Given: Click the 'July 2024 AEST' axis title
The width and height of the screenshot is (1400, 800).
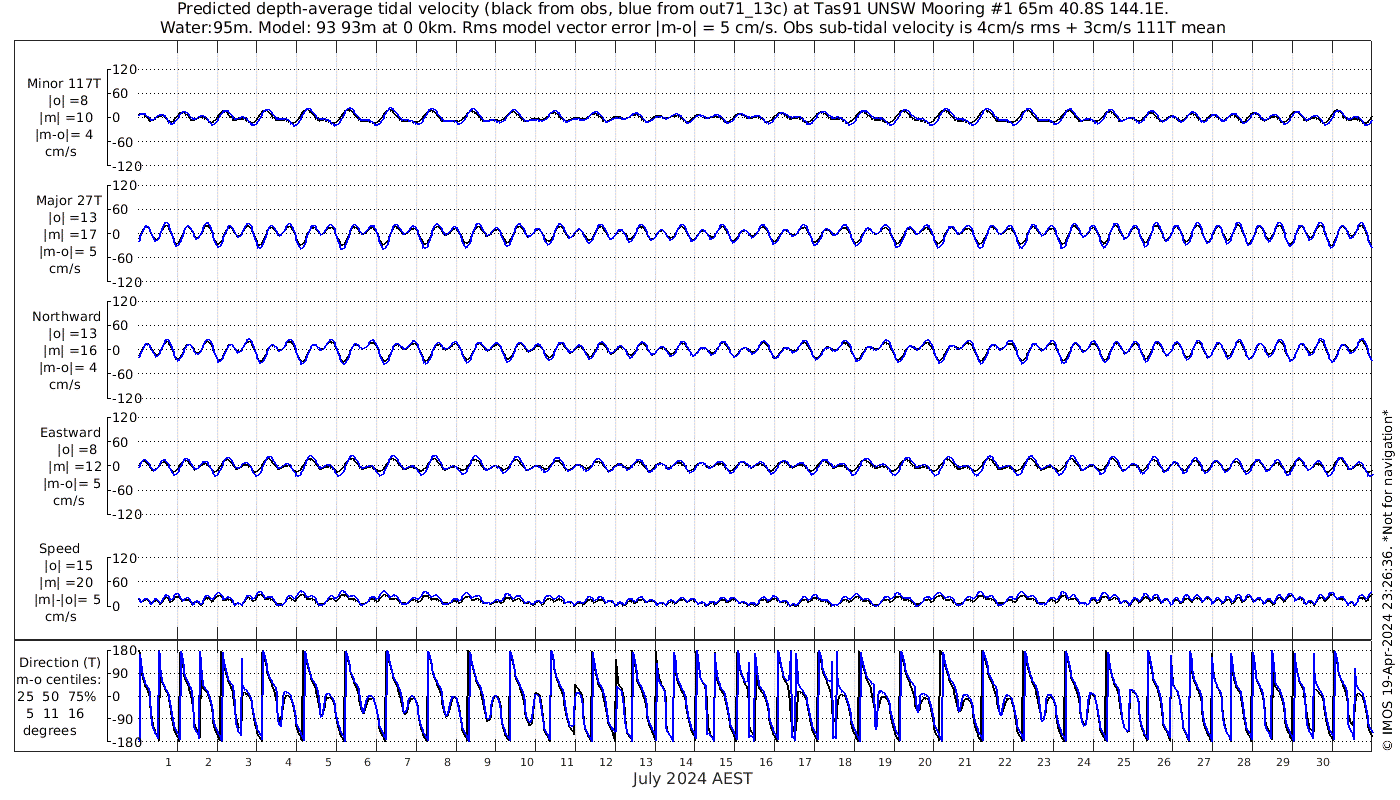Looking at the screenshot, I should click(x=692, y=779).
